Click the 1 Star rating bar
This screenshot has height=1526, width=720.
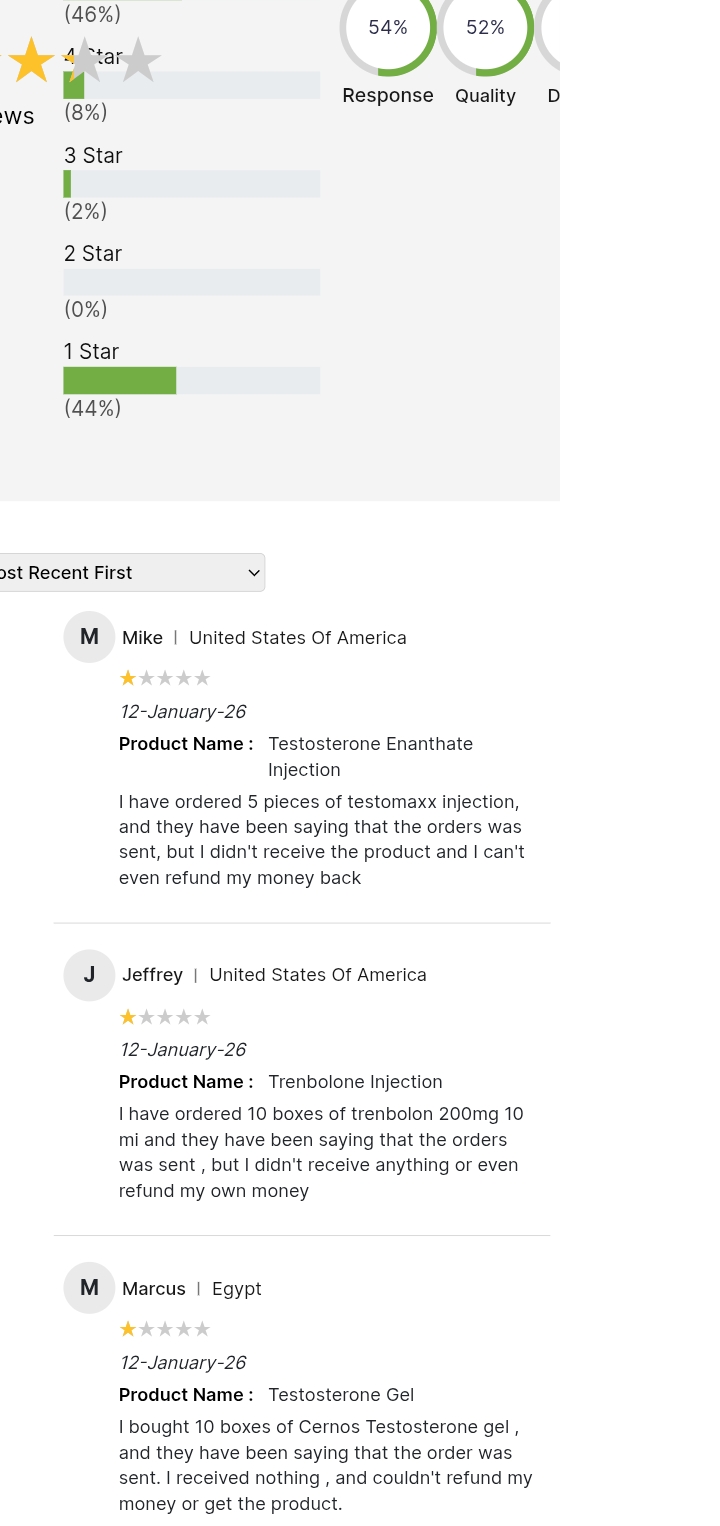(x=191, y=381)
